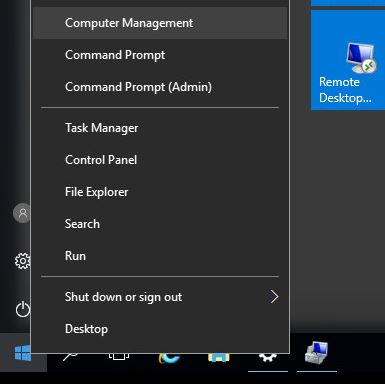Viewport: 385px width, 384px height.
Task: Show the Desktop via menu entry
Action: pos(160,329)
